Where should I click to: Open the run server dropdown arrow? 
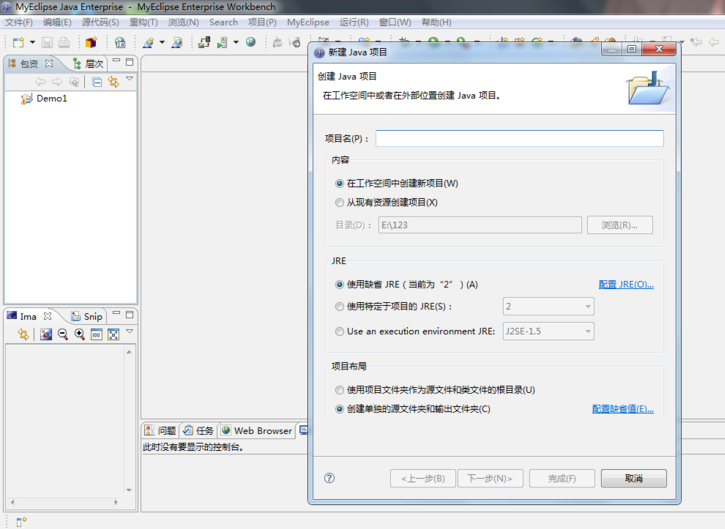(x=236, y=43)
